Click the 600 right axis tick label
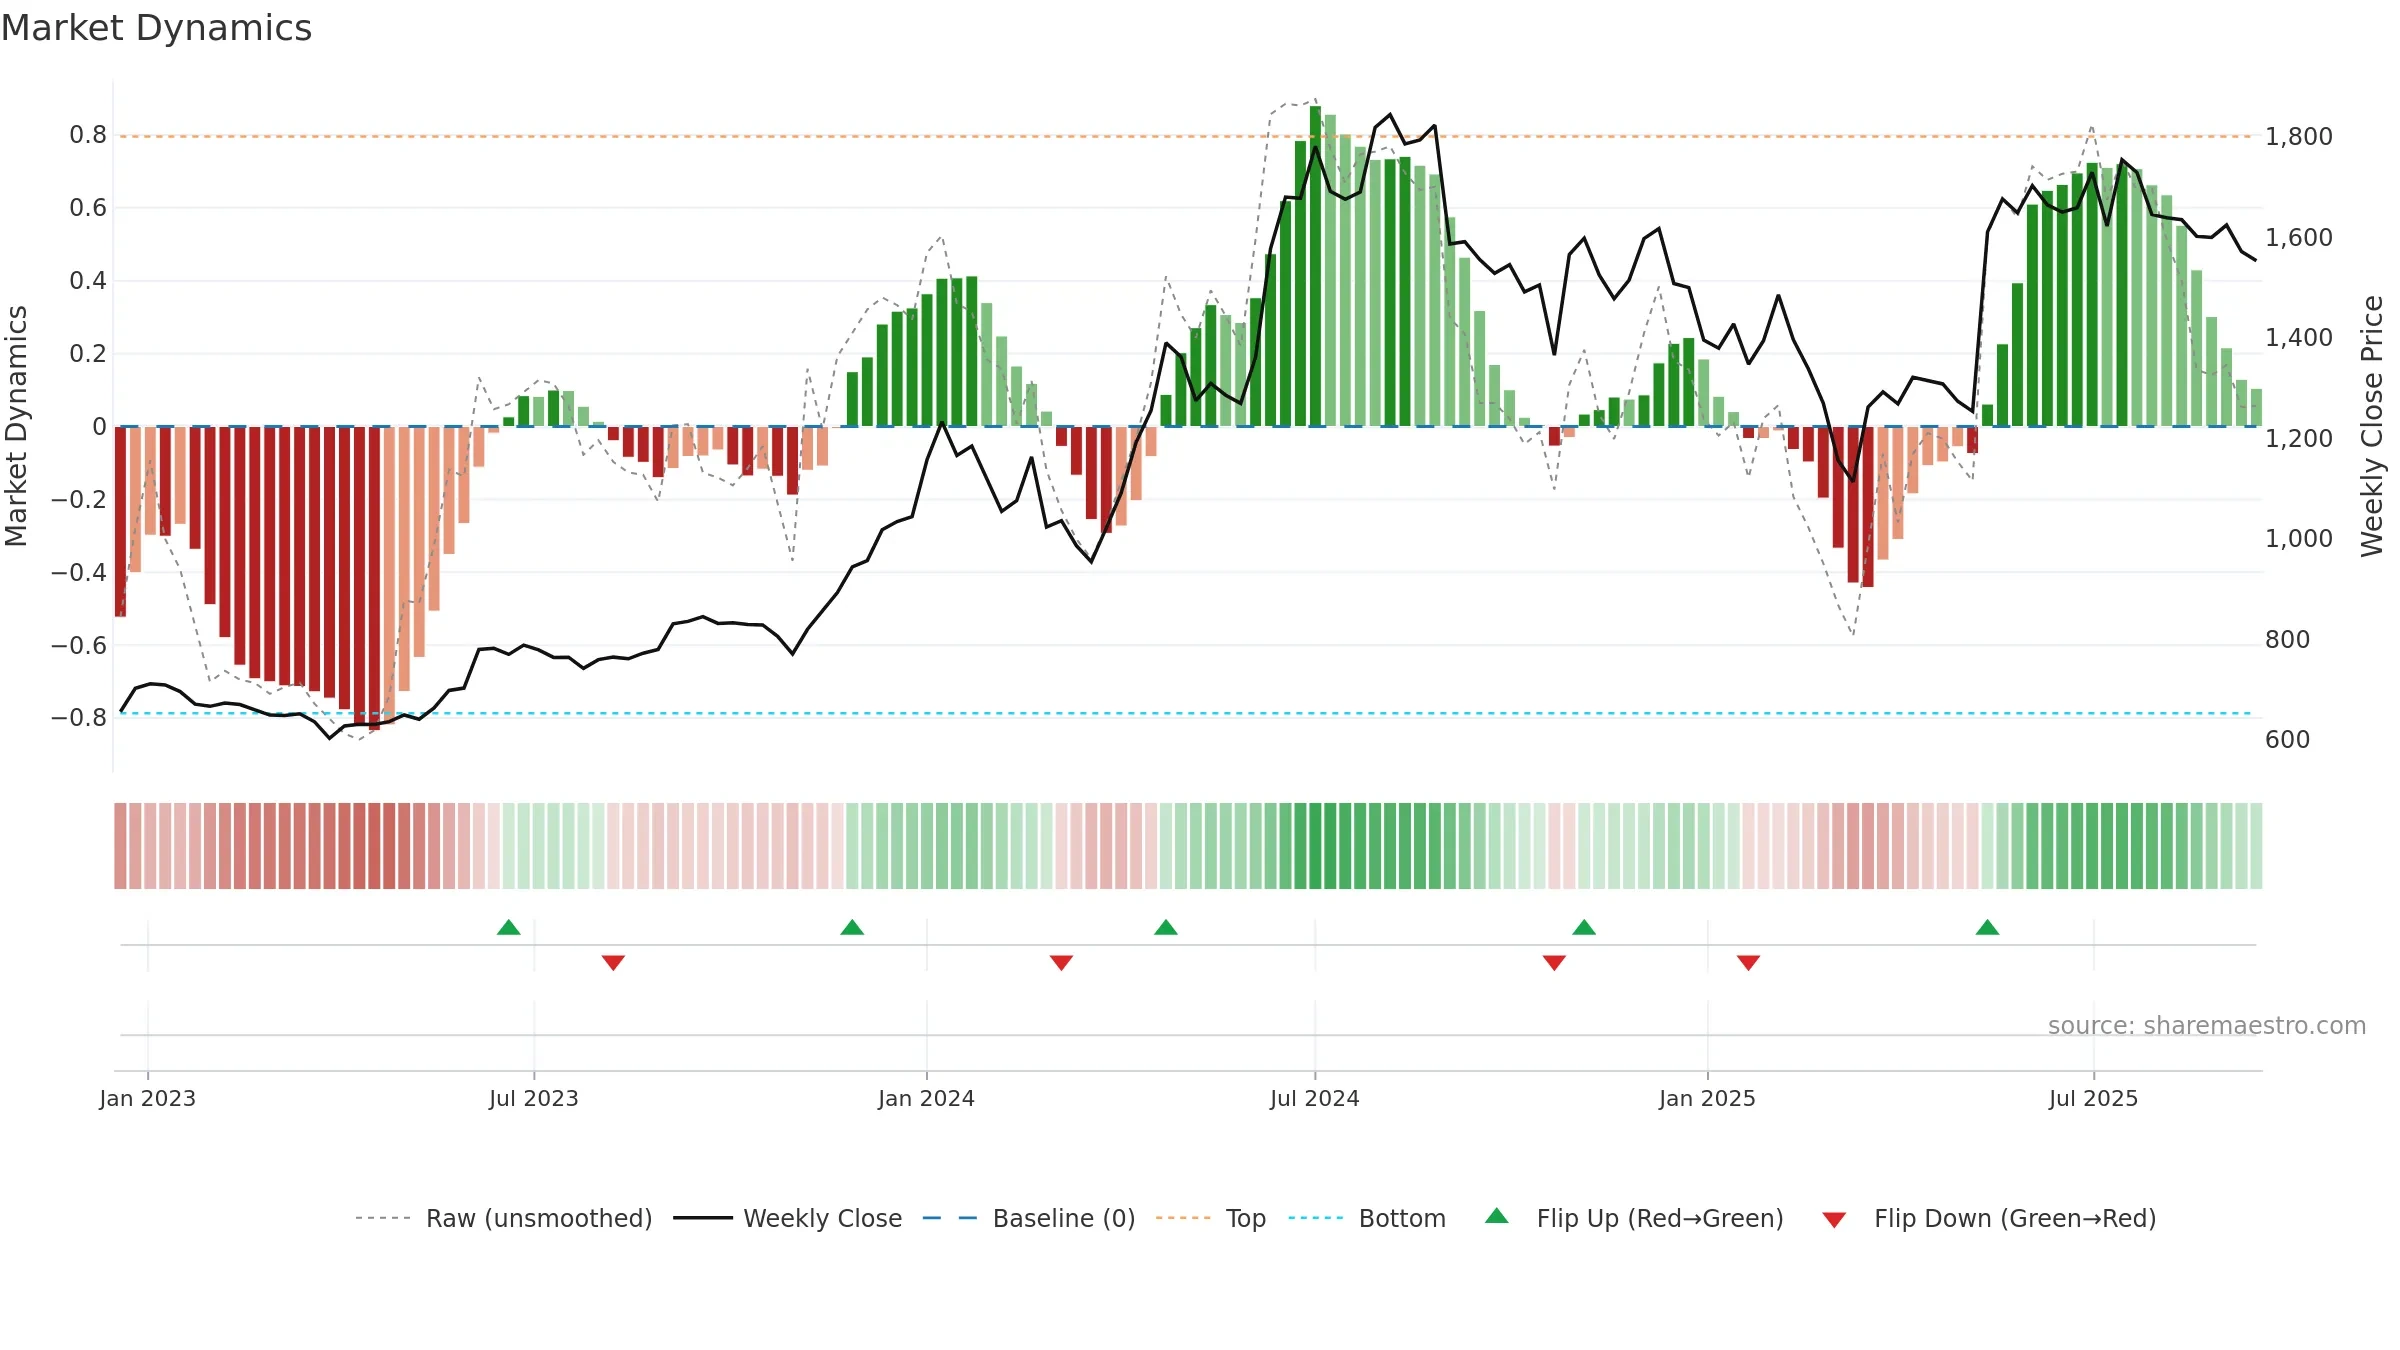 pos(2288,739)
